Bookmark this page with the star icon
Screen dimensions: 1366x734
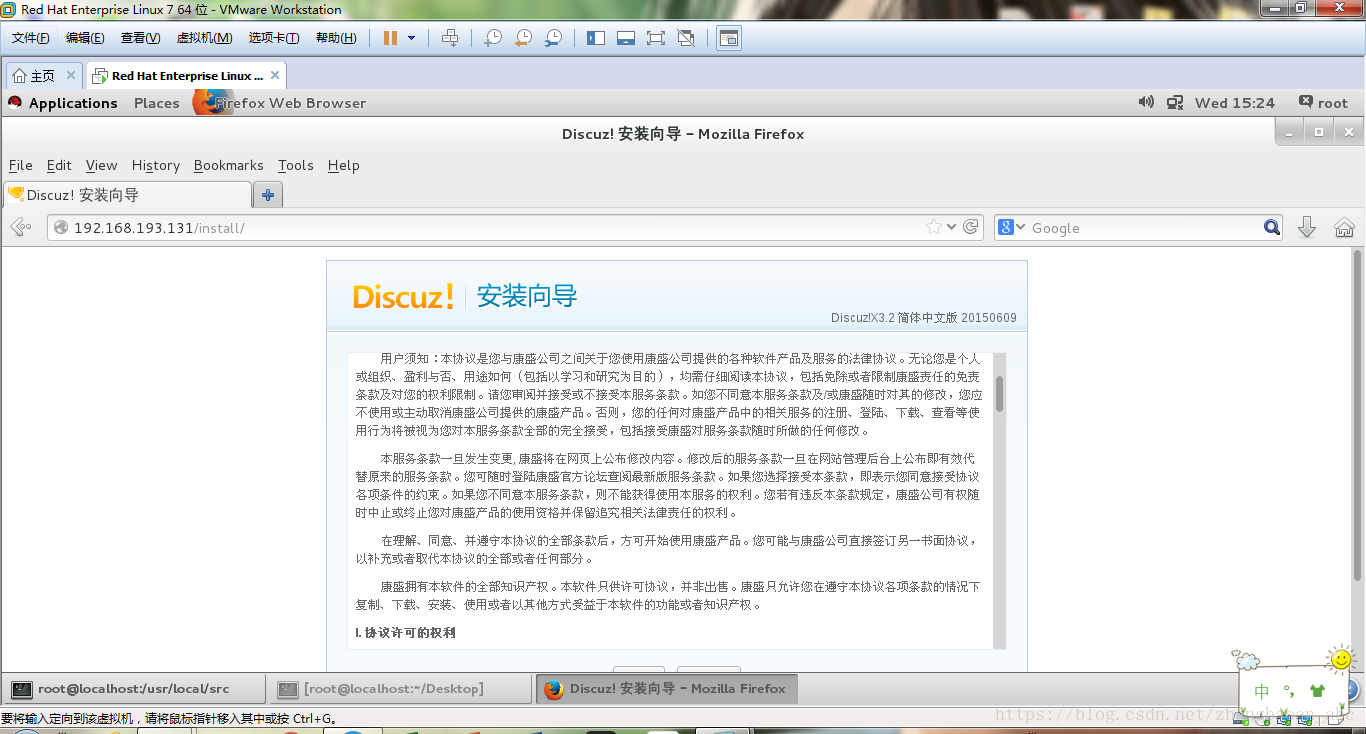pyautogui.click(x=934, y=227)
